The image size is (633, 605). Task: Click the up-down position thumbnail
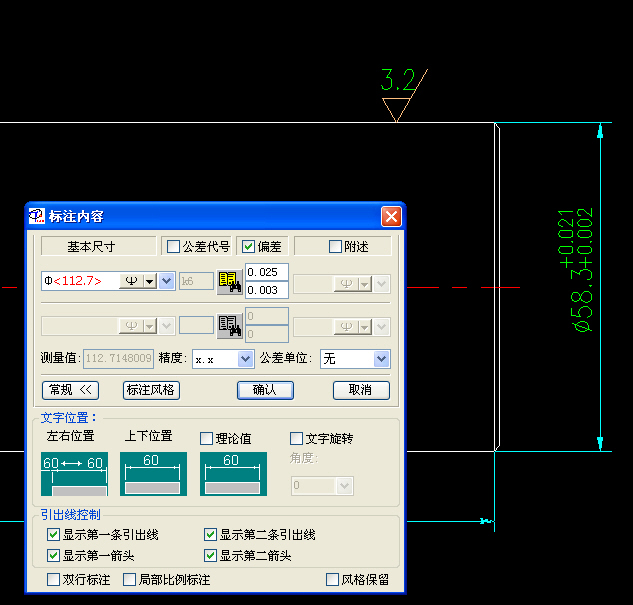click(153, 474)
